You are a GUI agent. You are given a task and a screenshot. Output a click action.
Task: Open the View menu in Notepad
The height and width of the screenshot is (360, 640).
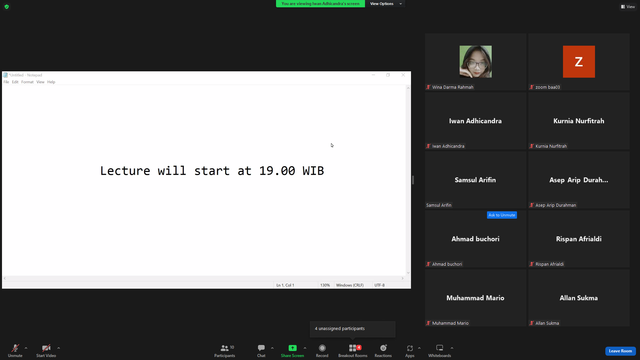pyautogui.click(x=40, y=82)
